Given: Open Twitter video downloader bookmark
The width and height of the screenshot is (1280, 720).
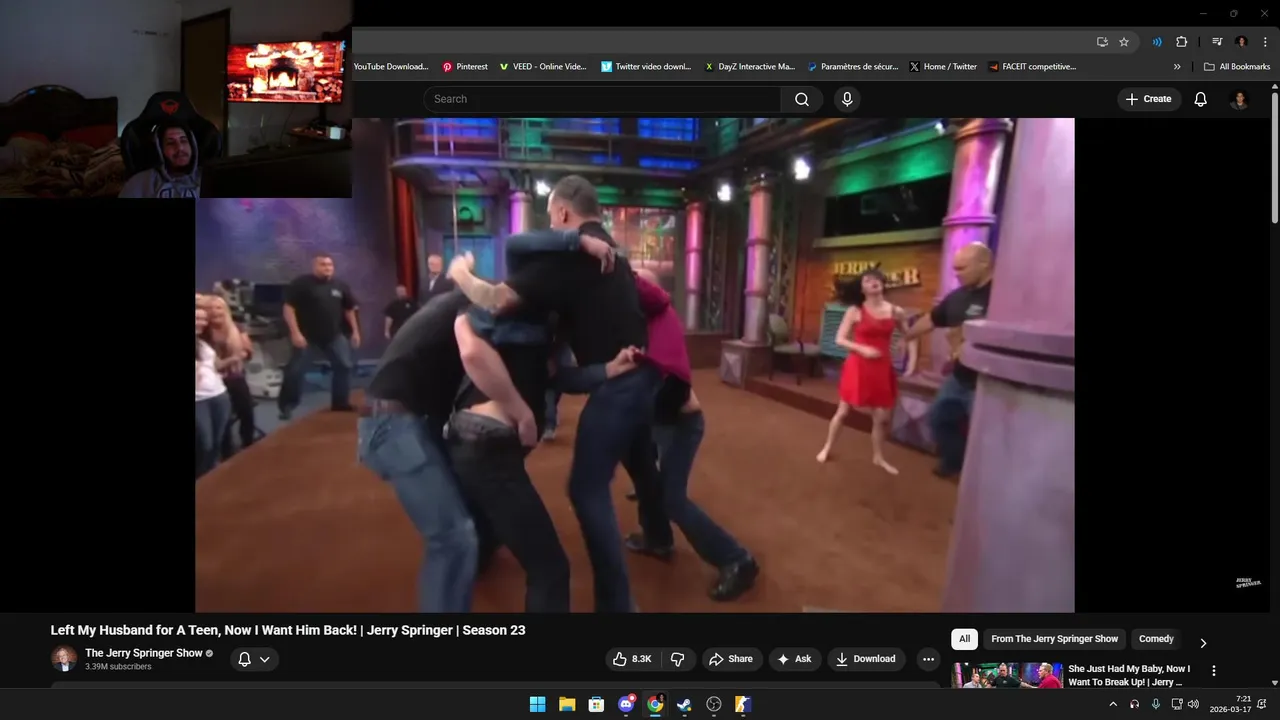Looking at the screenshot, I should 646,67.
